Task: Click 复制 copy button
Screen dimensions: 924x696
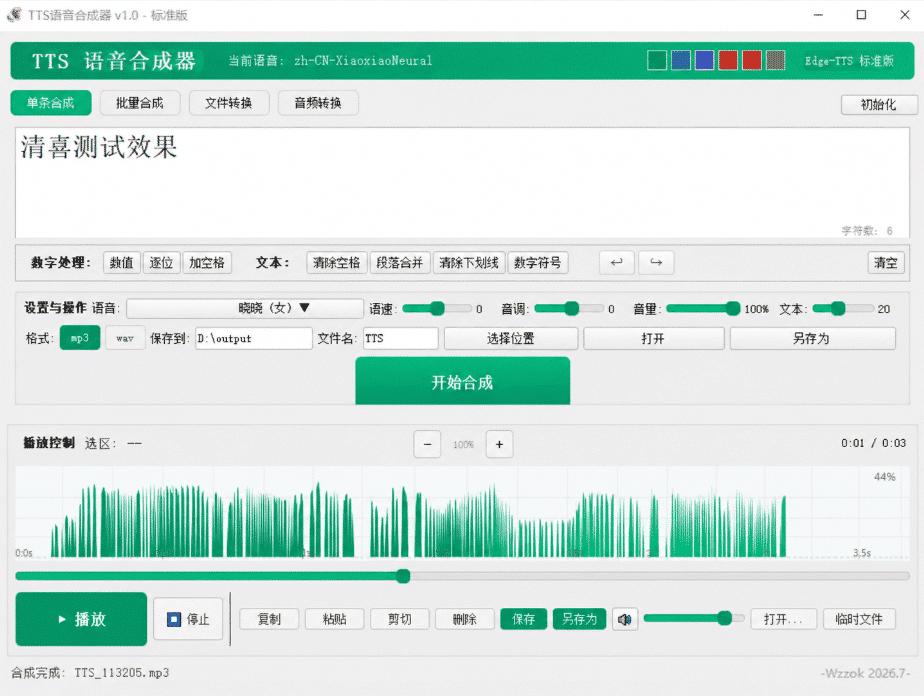Action: pyautogui.click(x=269, y=619)
